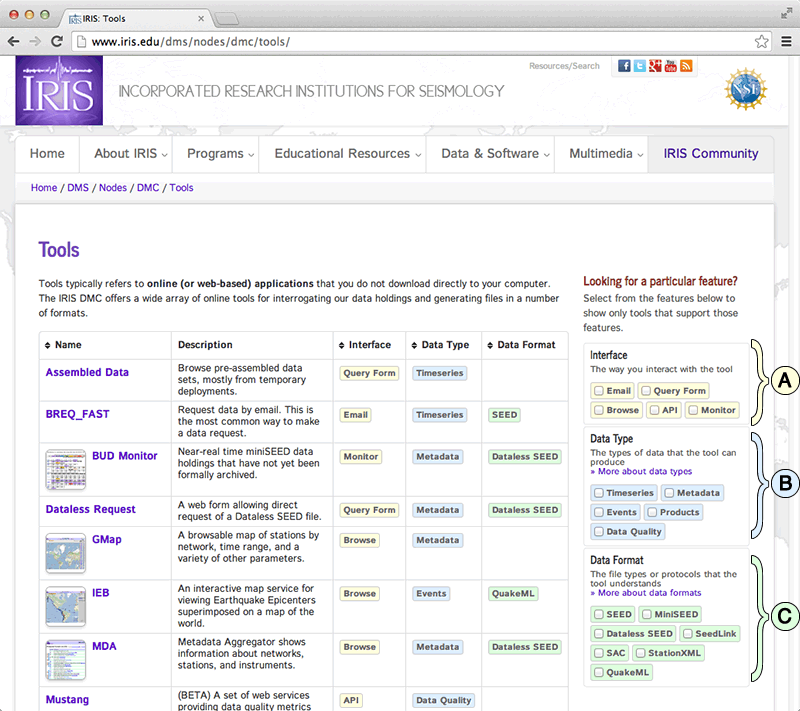Sort table by Data Type arrows

pos(414,345)
